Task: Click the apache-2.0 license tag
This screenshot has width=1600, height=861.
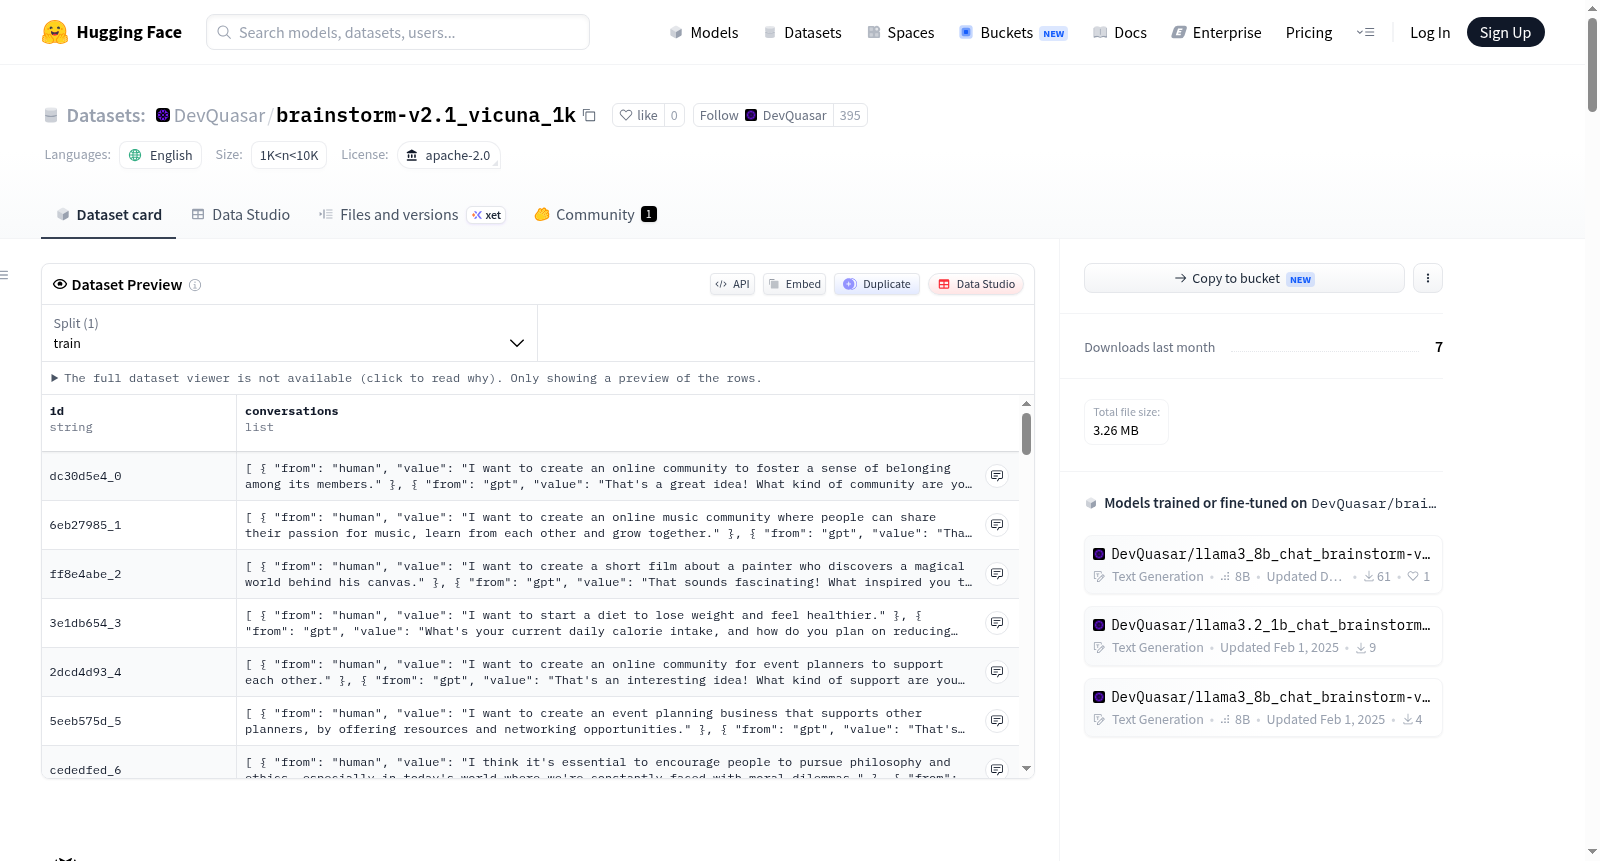Action: pyautogui.click(x=449, y=155)
